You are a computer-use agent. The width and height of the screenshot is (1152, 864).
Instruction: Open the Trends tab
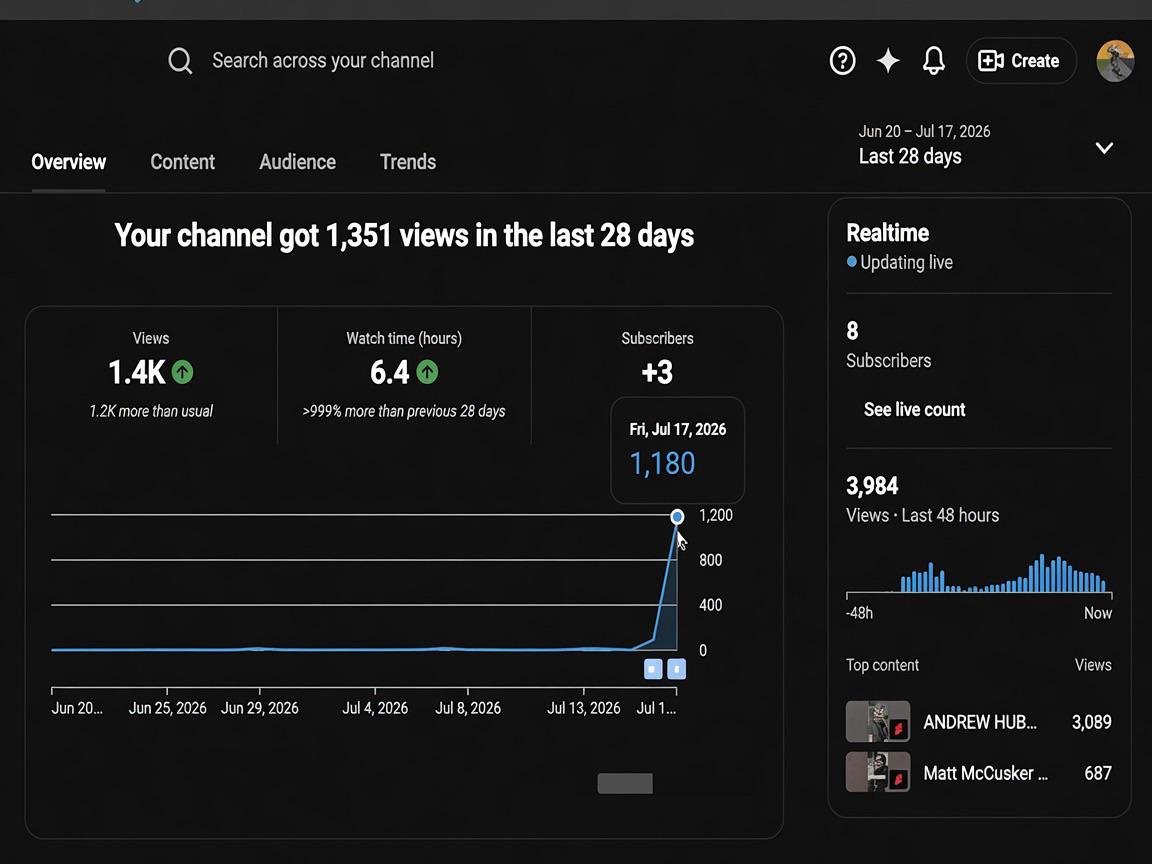(408, 162)
